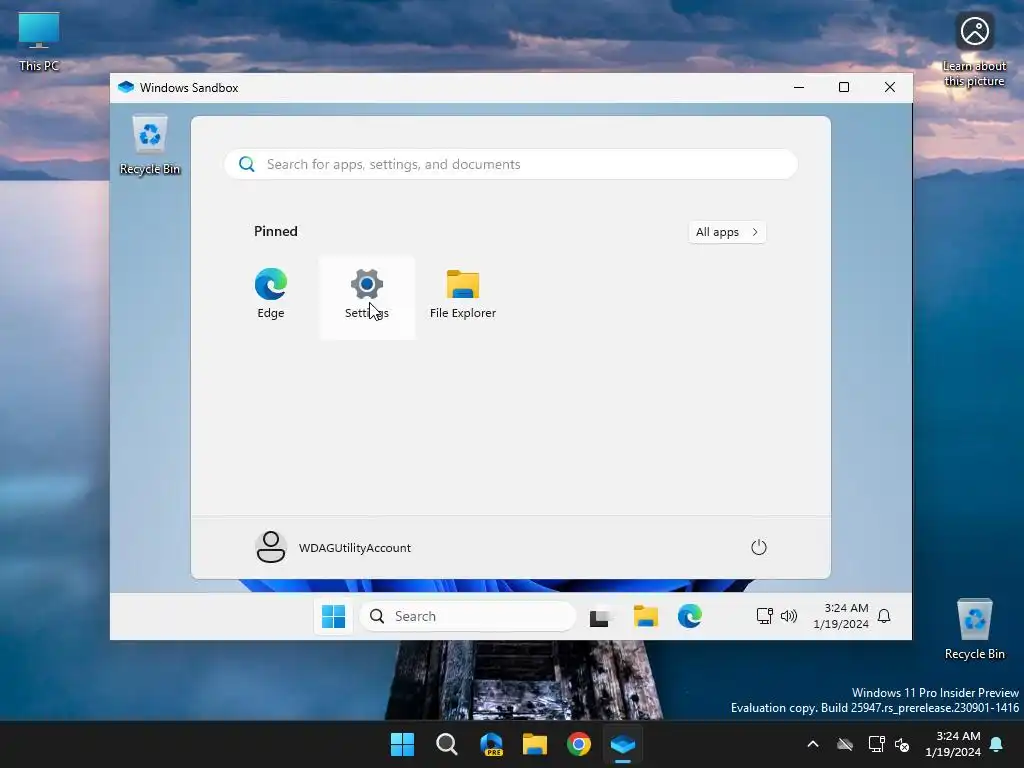The height and width of the screenshot is (768, 1024).
Task: Select the This PC desktop icon
Action: click(x=39, y=42)
